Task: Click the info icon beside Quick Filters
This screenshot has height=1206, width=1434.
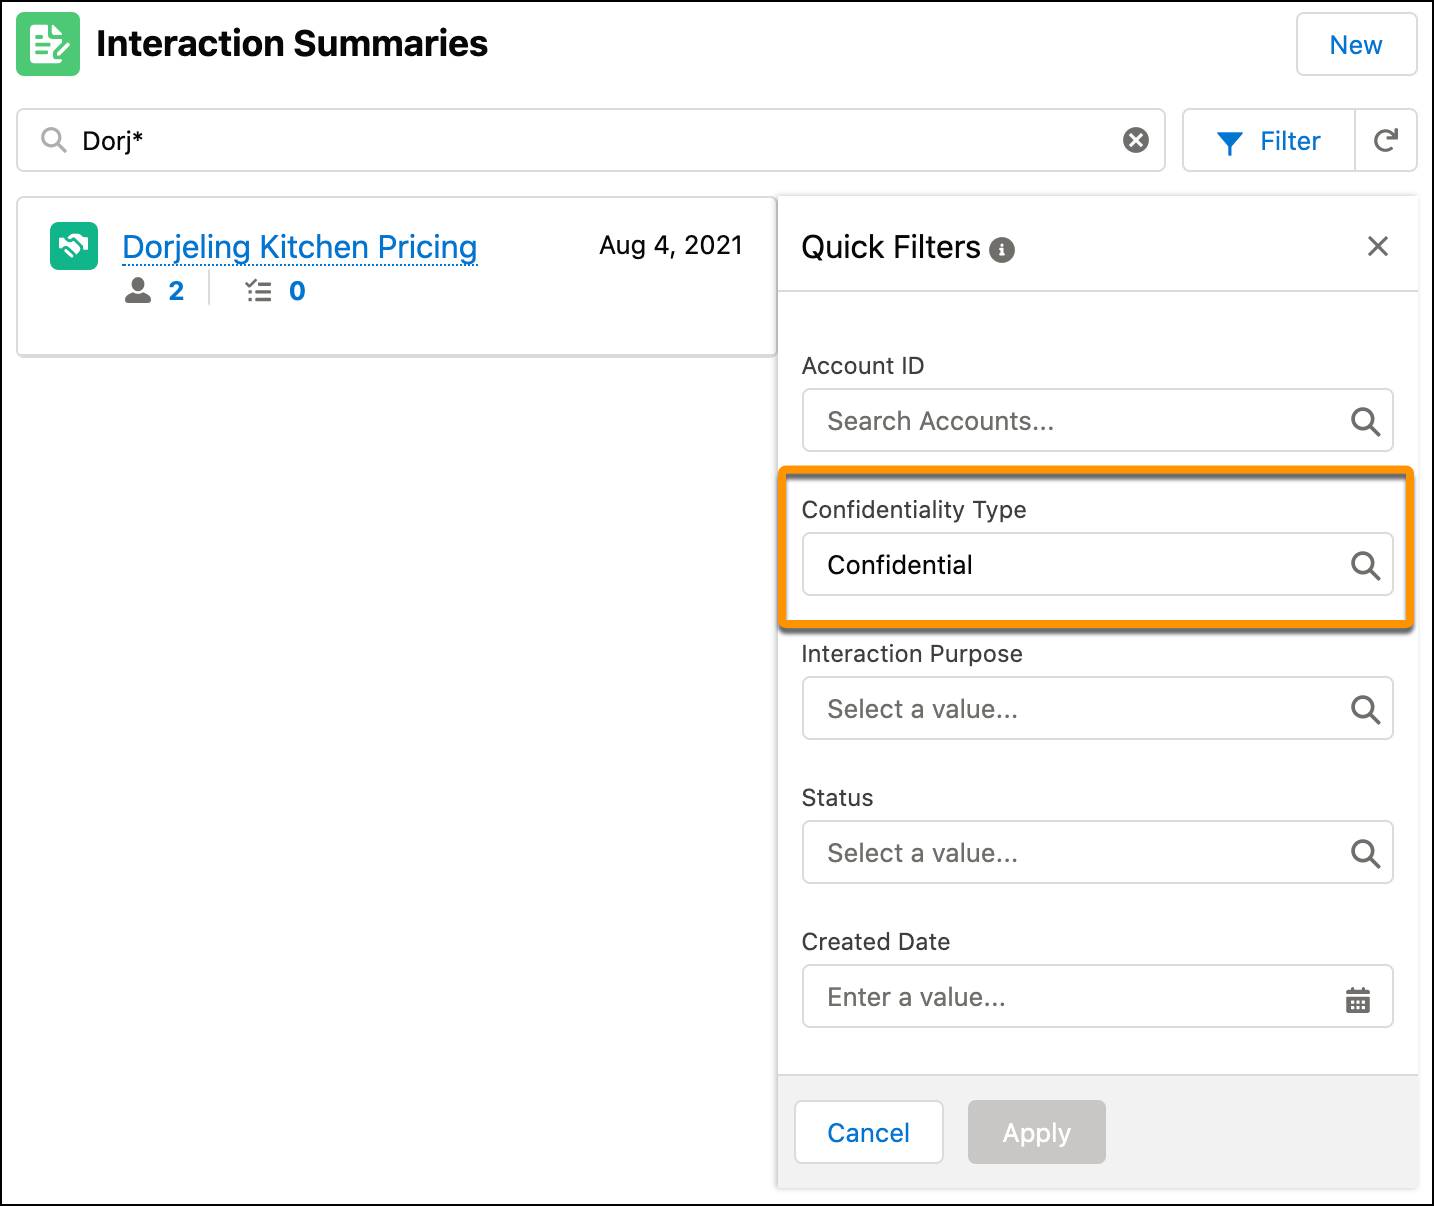Action: tap(1004, 248)
